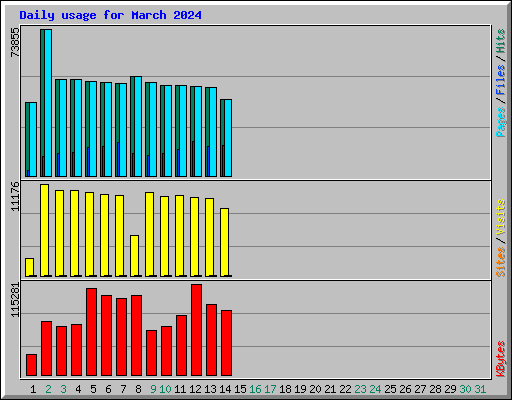Click the yellow visits bar for day 5
Viewport: 512px width, 400px height.
89,234
